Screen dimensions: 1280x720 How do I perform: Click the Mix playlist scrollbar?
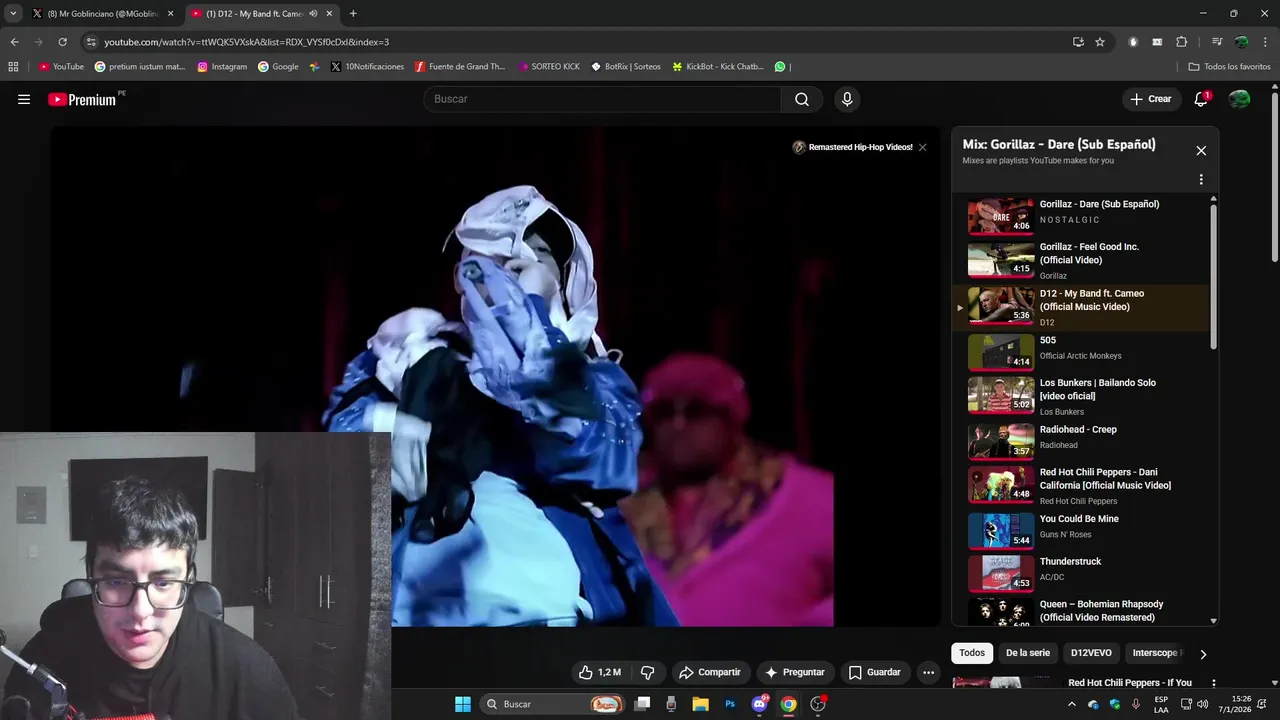coord(1213,275)
